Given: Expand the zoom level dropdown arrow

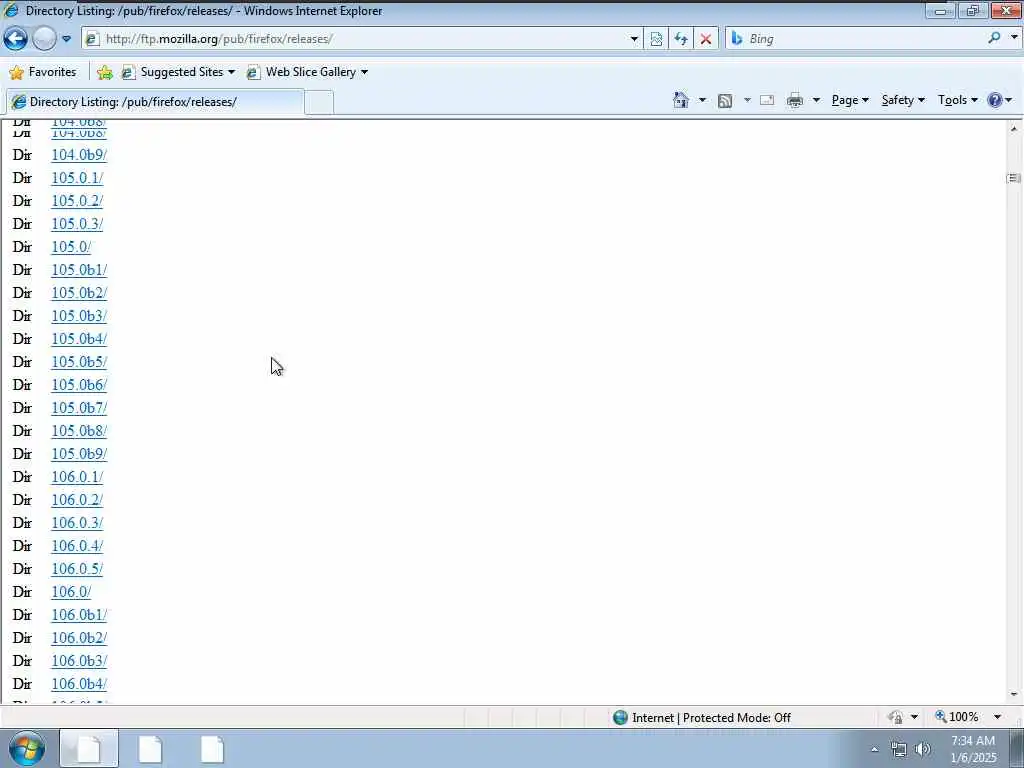Looking at the screenshot, I should click(x=997, y=717).
